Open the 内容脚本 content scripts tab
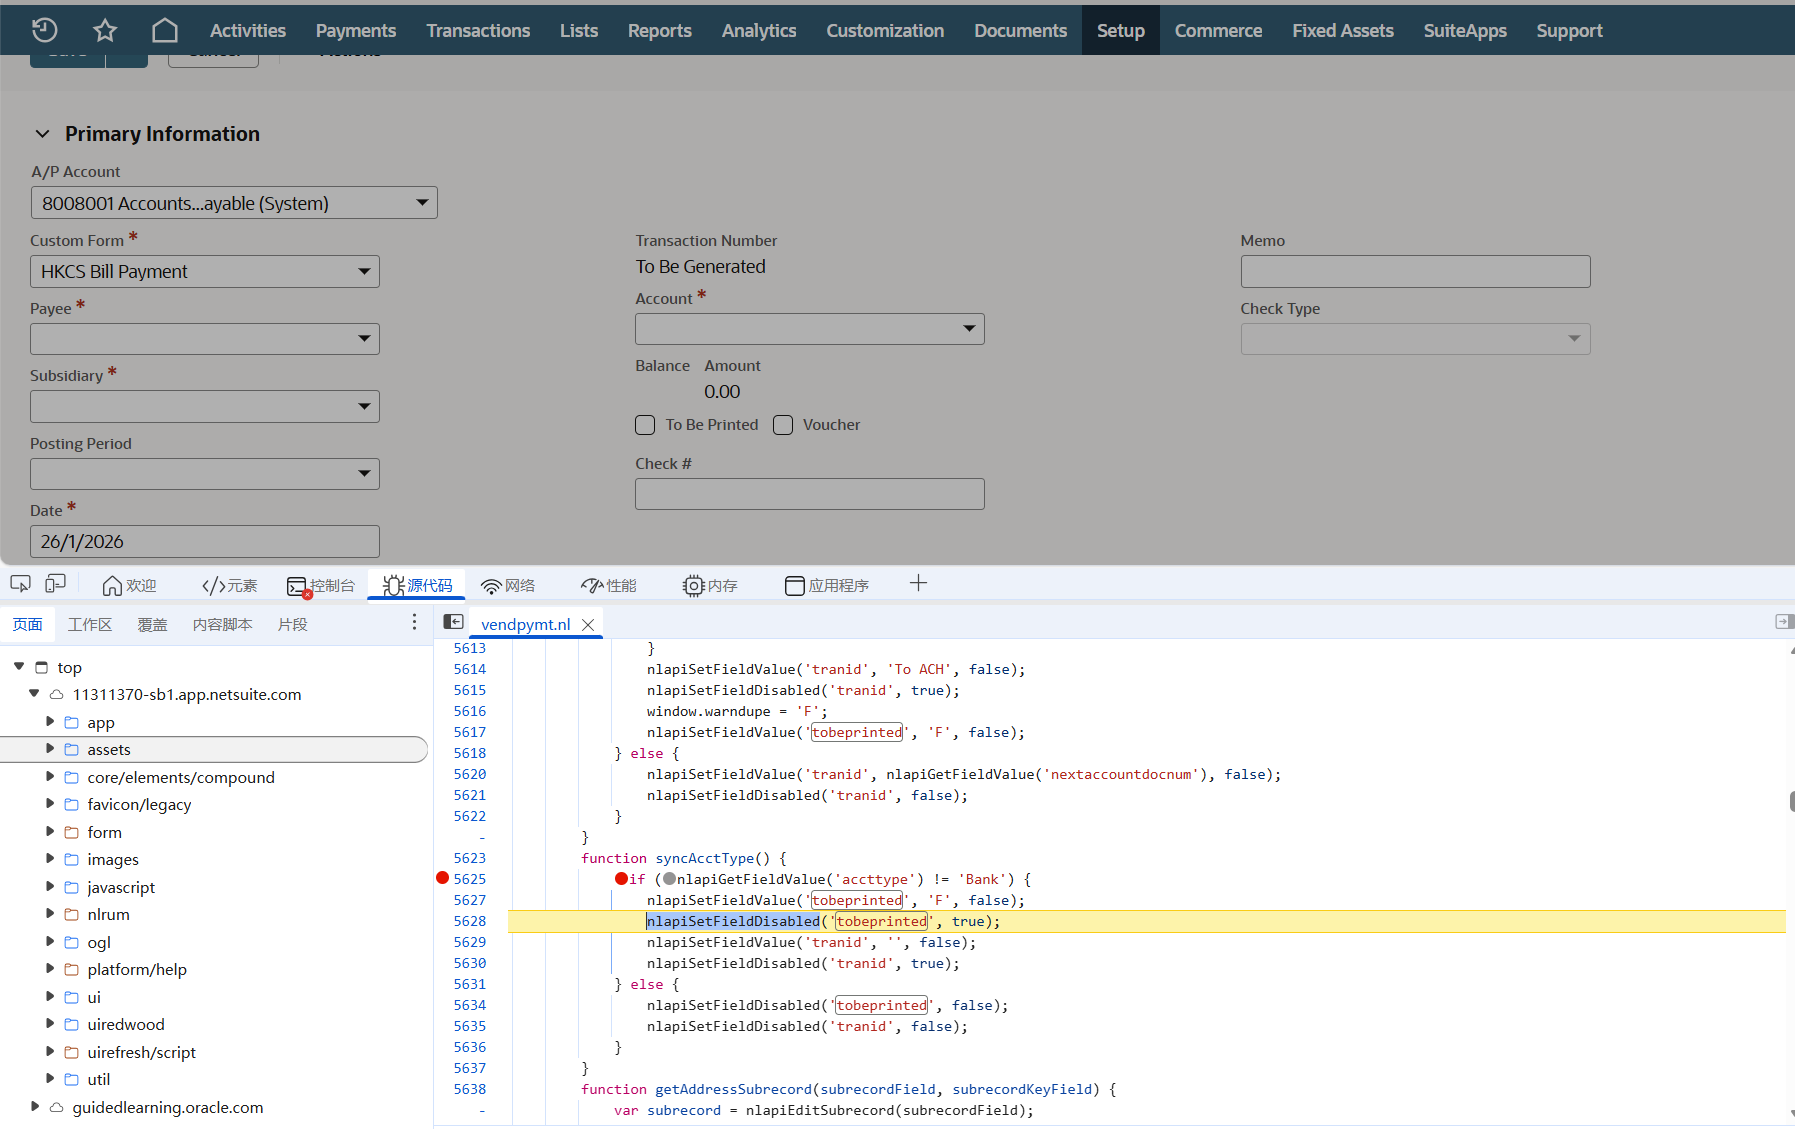Image resolution: width=1795 pixels, height=1129 pixels. [222, 624]
